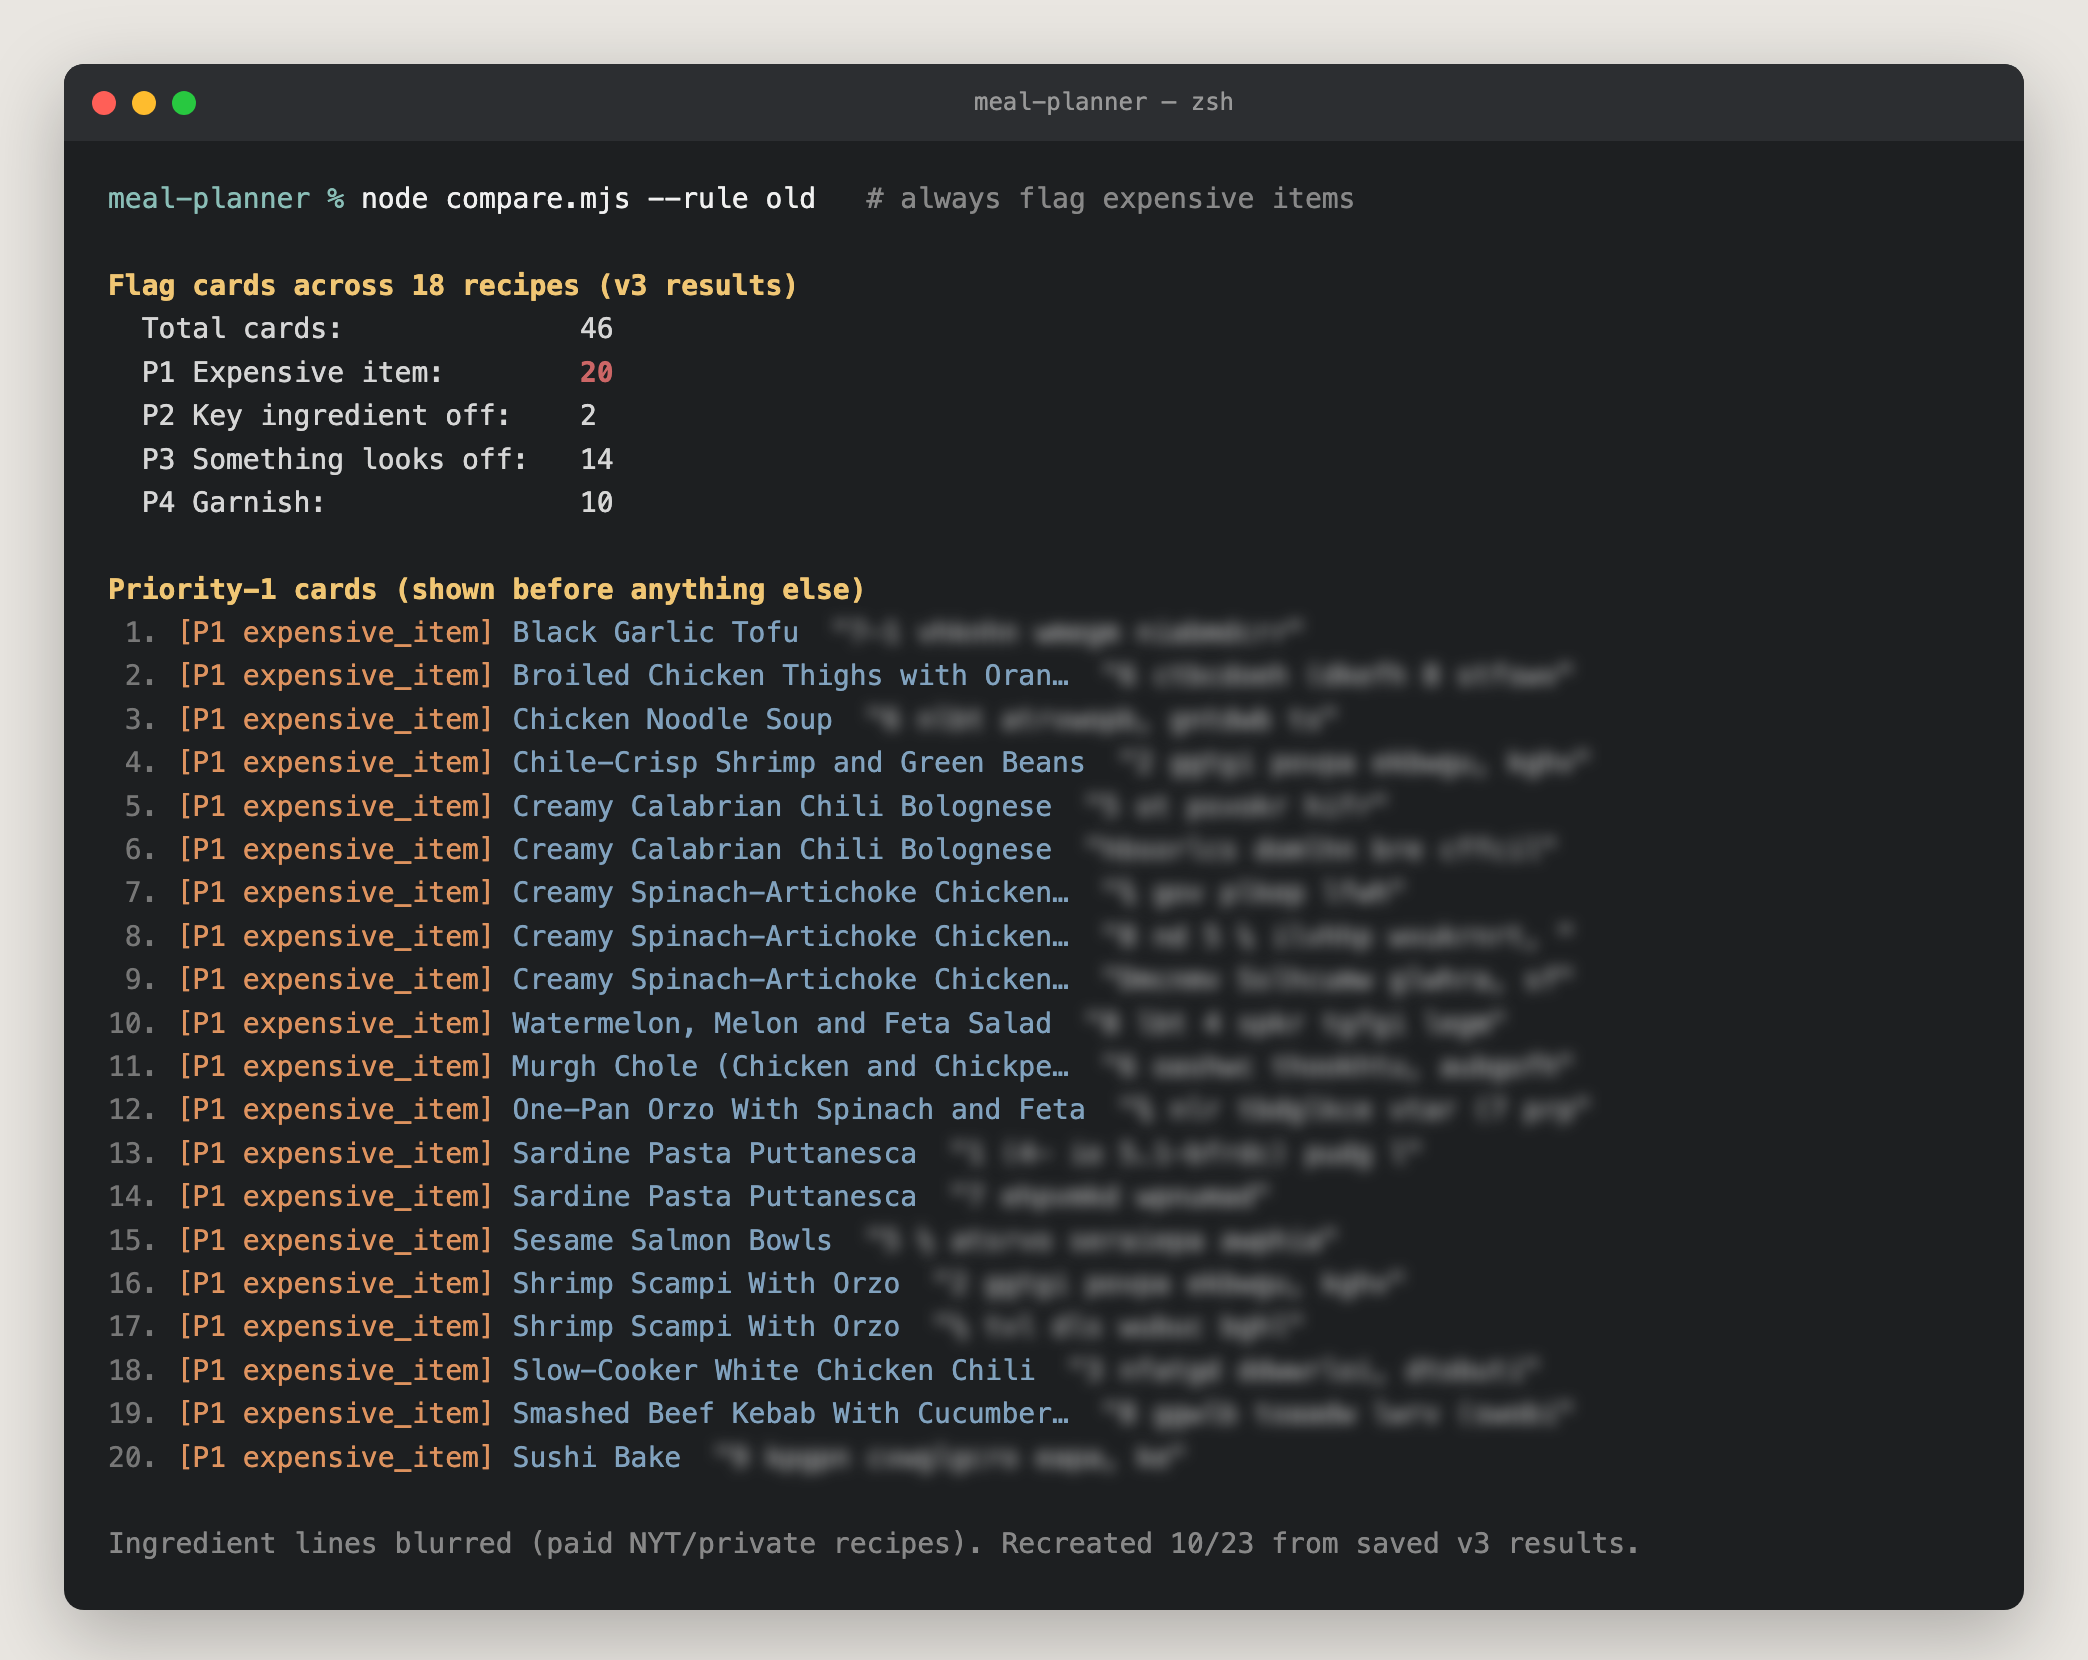
Task: Select 'Murgh Chole (Chicken and Chickpe…'
Action: 790,1066
